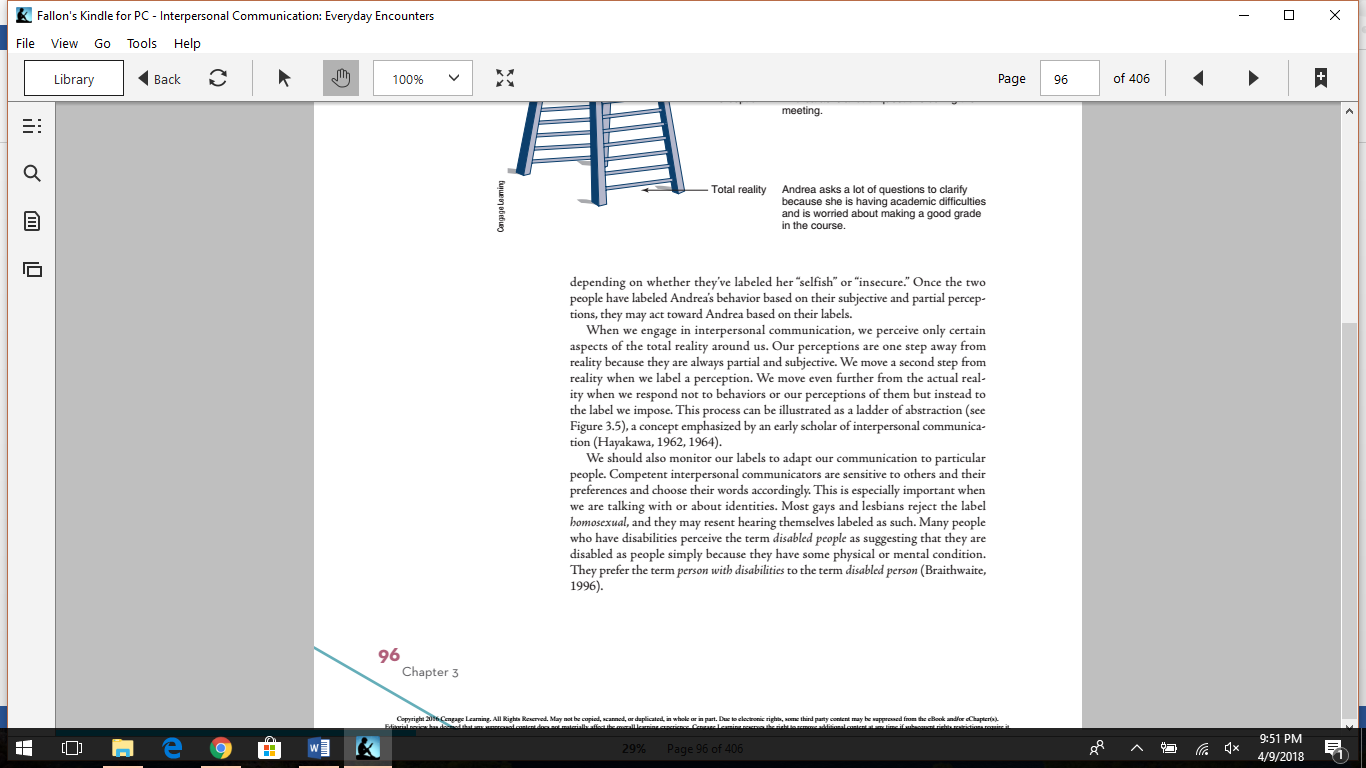
Task: Click the page number input field
Action: pos(1069,77)
